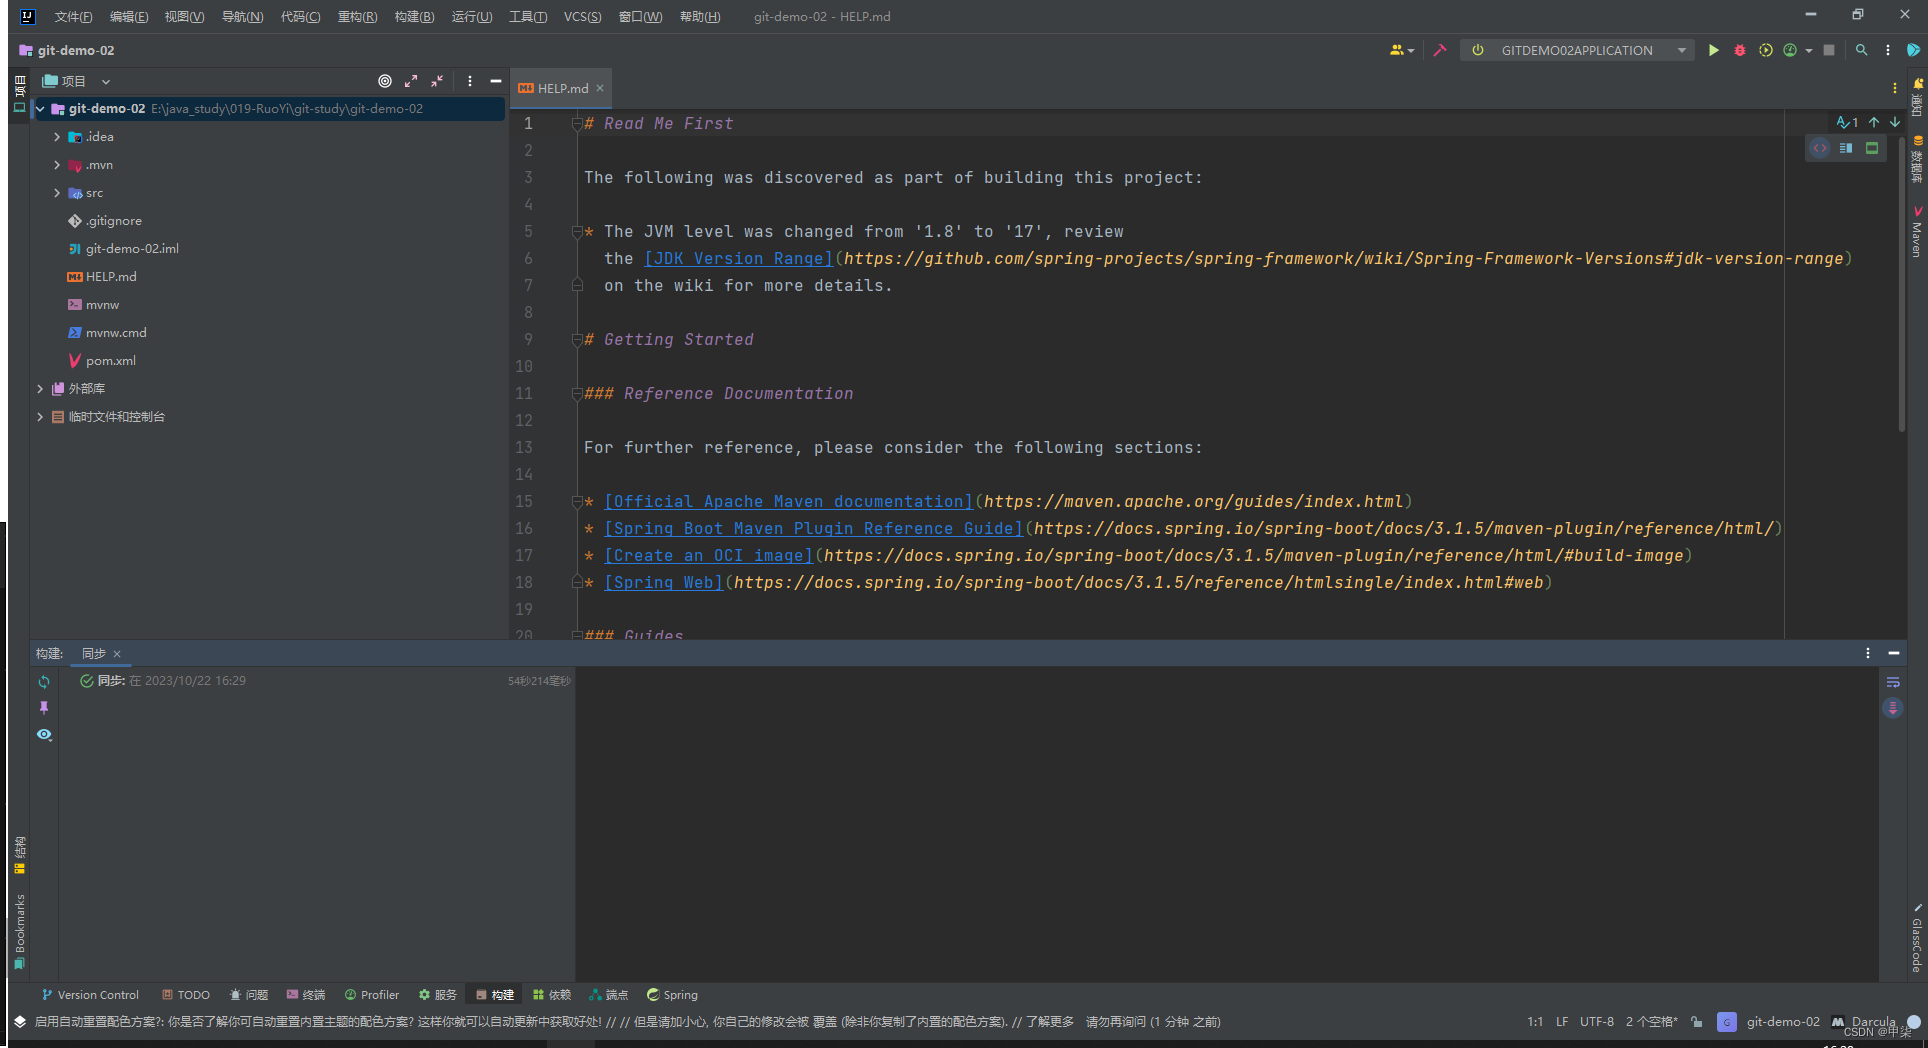
Task: Expand the .mvn folder
Action: tap(57, 165)
